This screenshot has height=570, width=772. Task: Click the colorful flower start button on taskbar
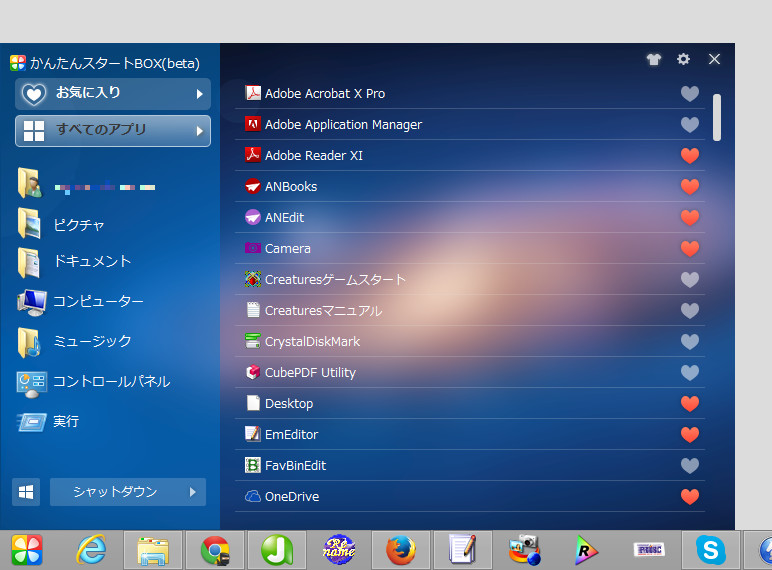point(27,550)
